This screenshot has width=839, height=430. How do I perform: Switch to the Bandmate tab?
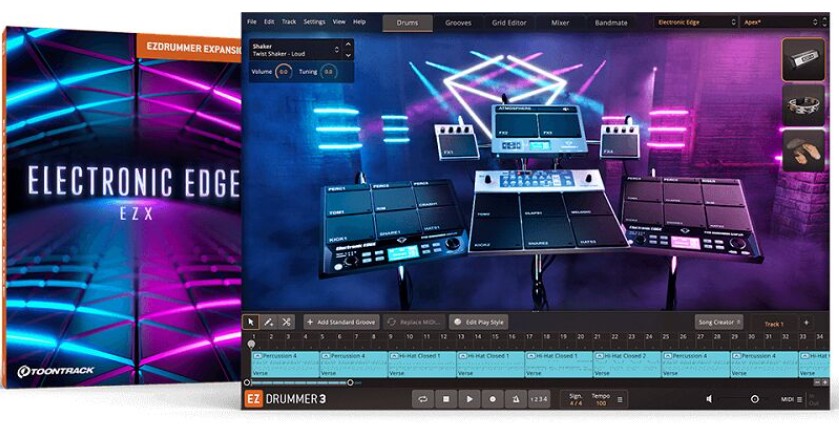tap(611, 23)
